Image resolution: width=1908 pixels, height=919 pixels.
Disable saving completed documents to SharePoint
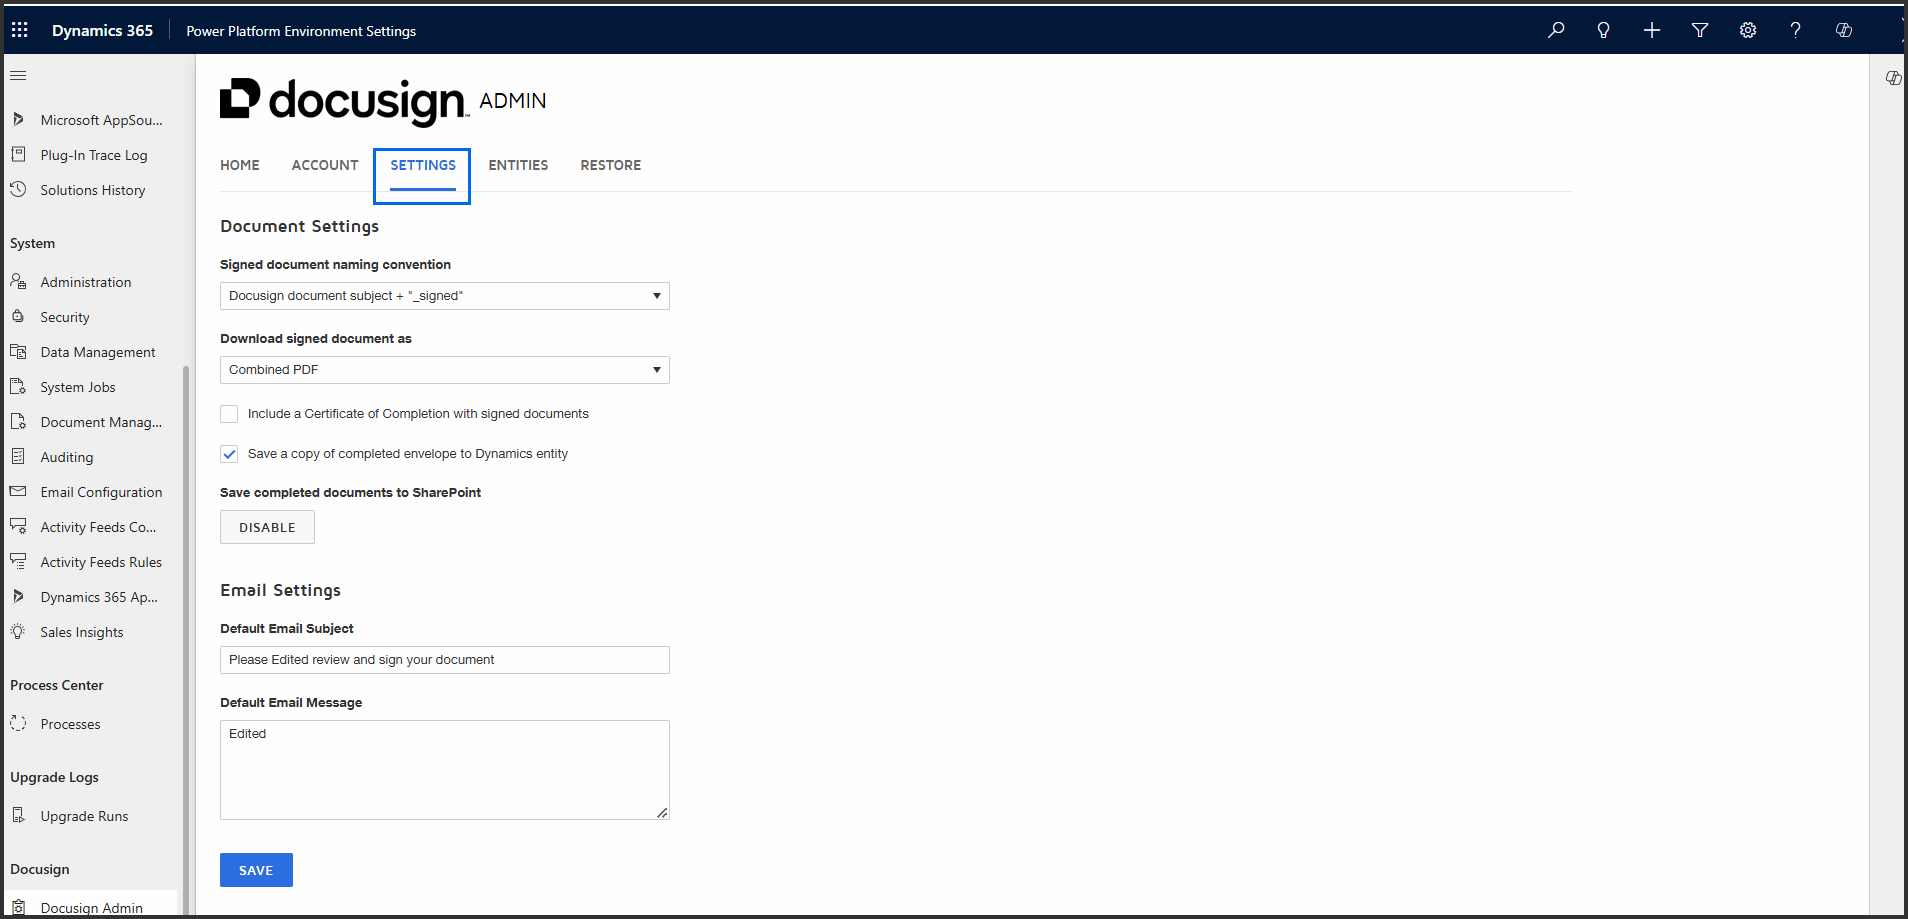coord(267,527)
